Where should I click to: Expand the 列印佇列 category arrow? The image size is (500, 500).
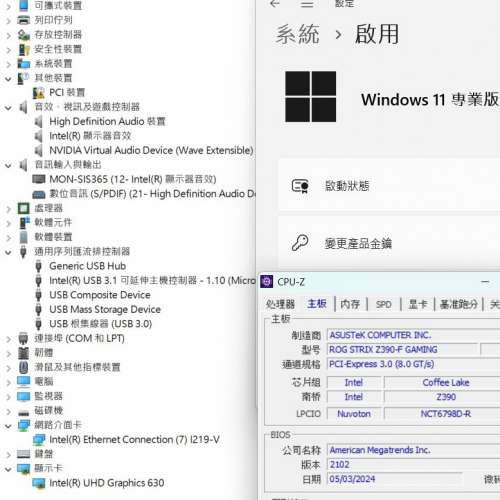click(8, 21)
